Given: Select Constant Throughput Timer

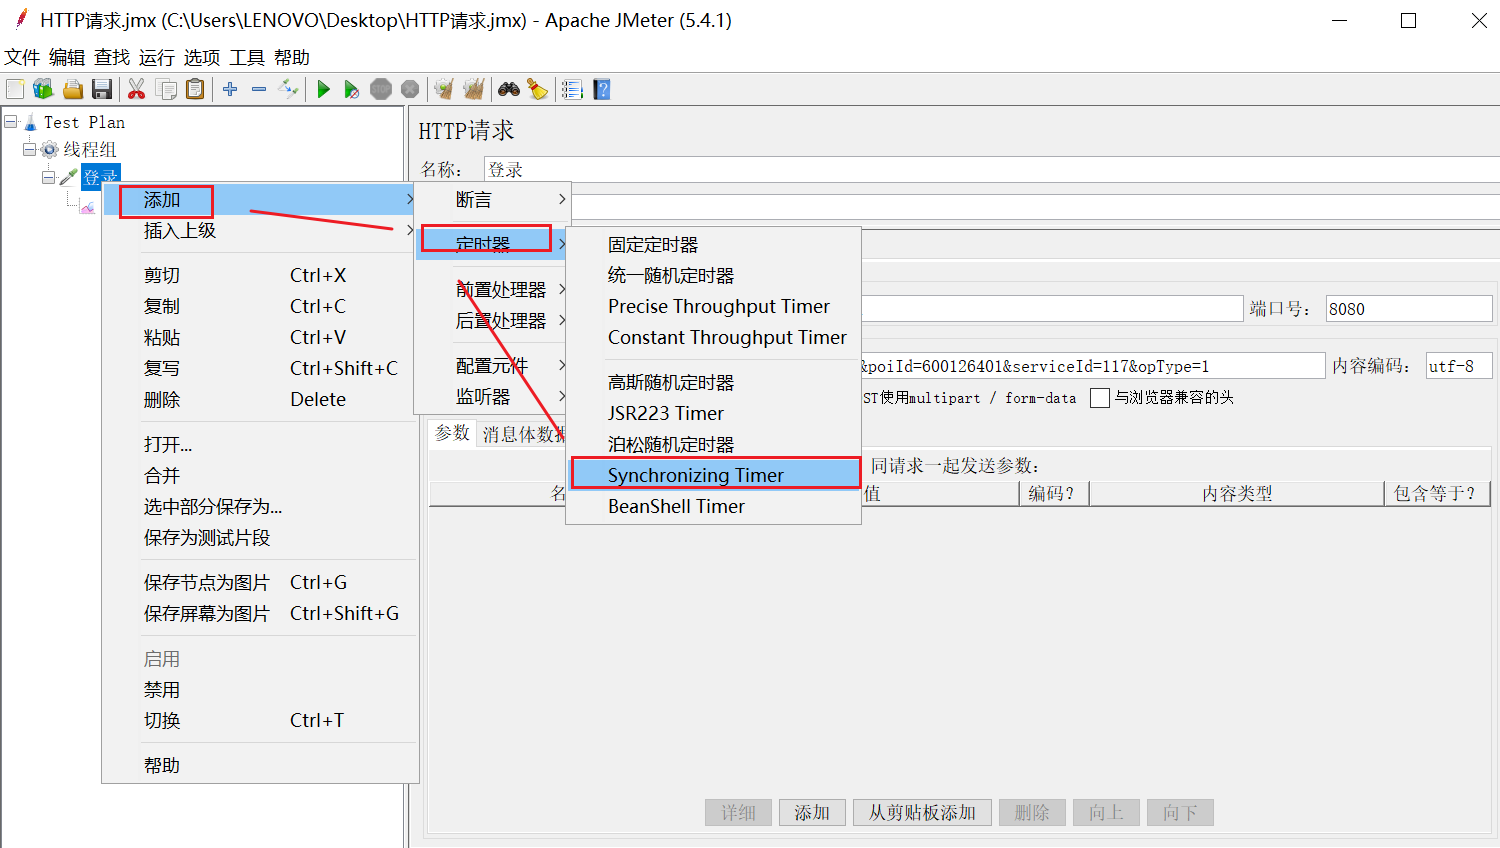Looking at the screenshot, I should click(714, 338).
